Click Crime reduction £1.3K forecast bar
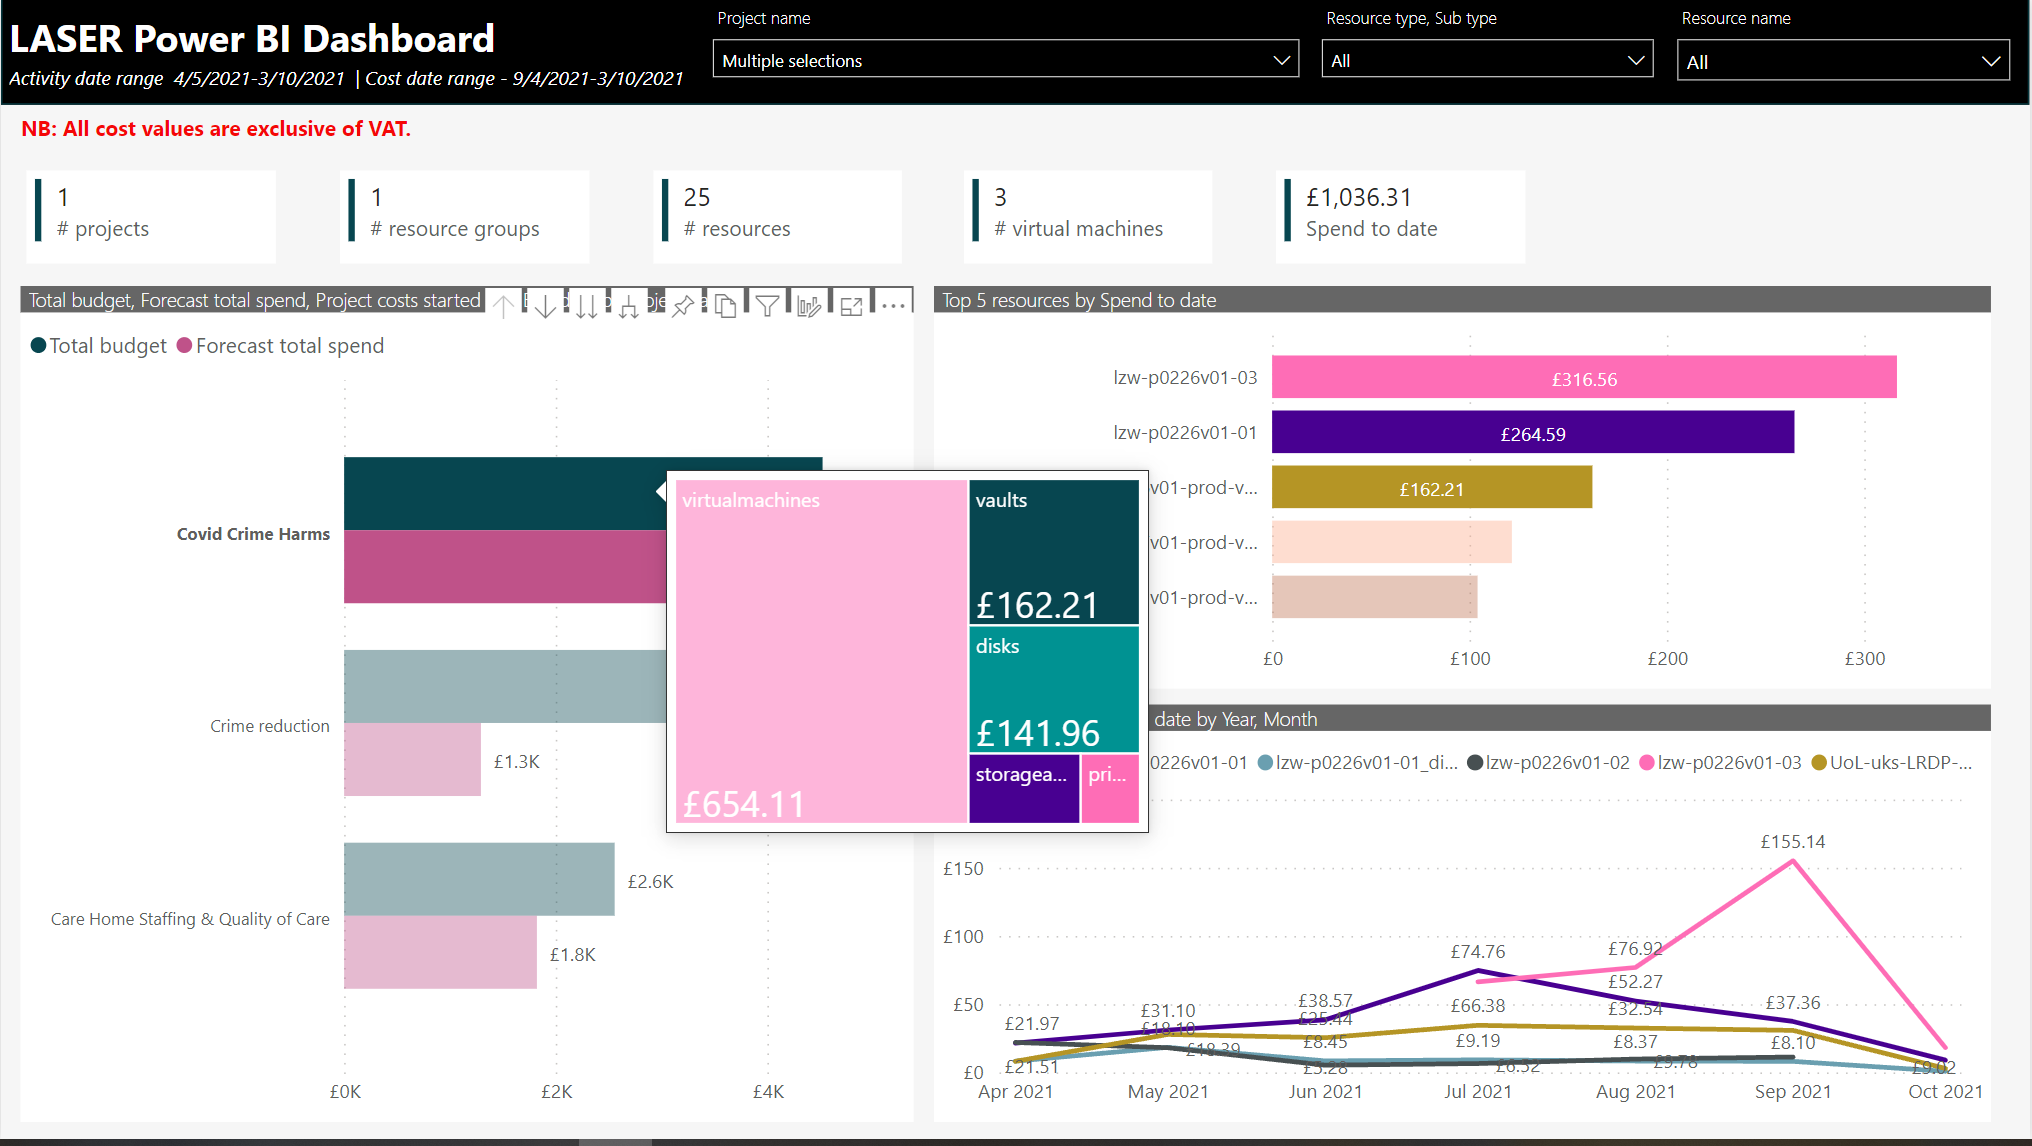 click(412, 760)
